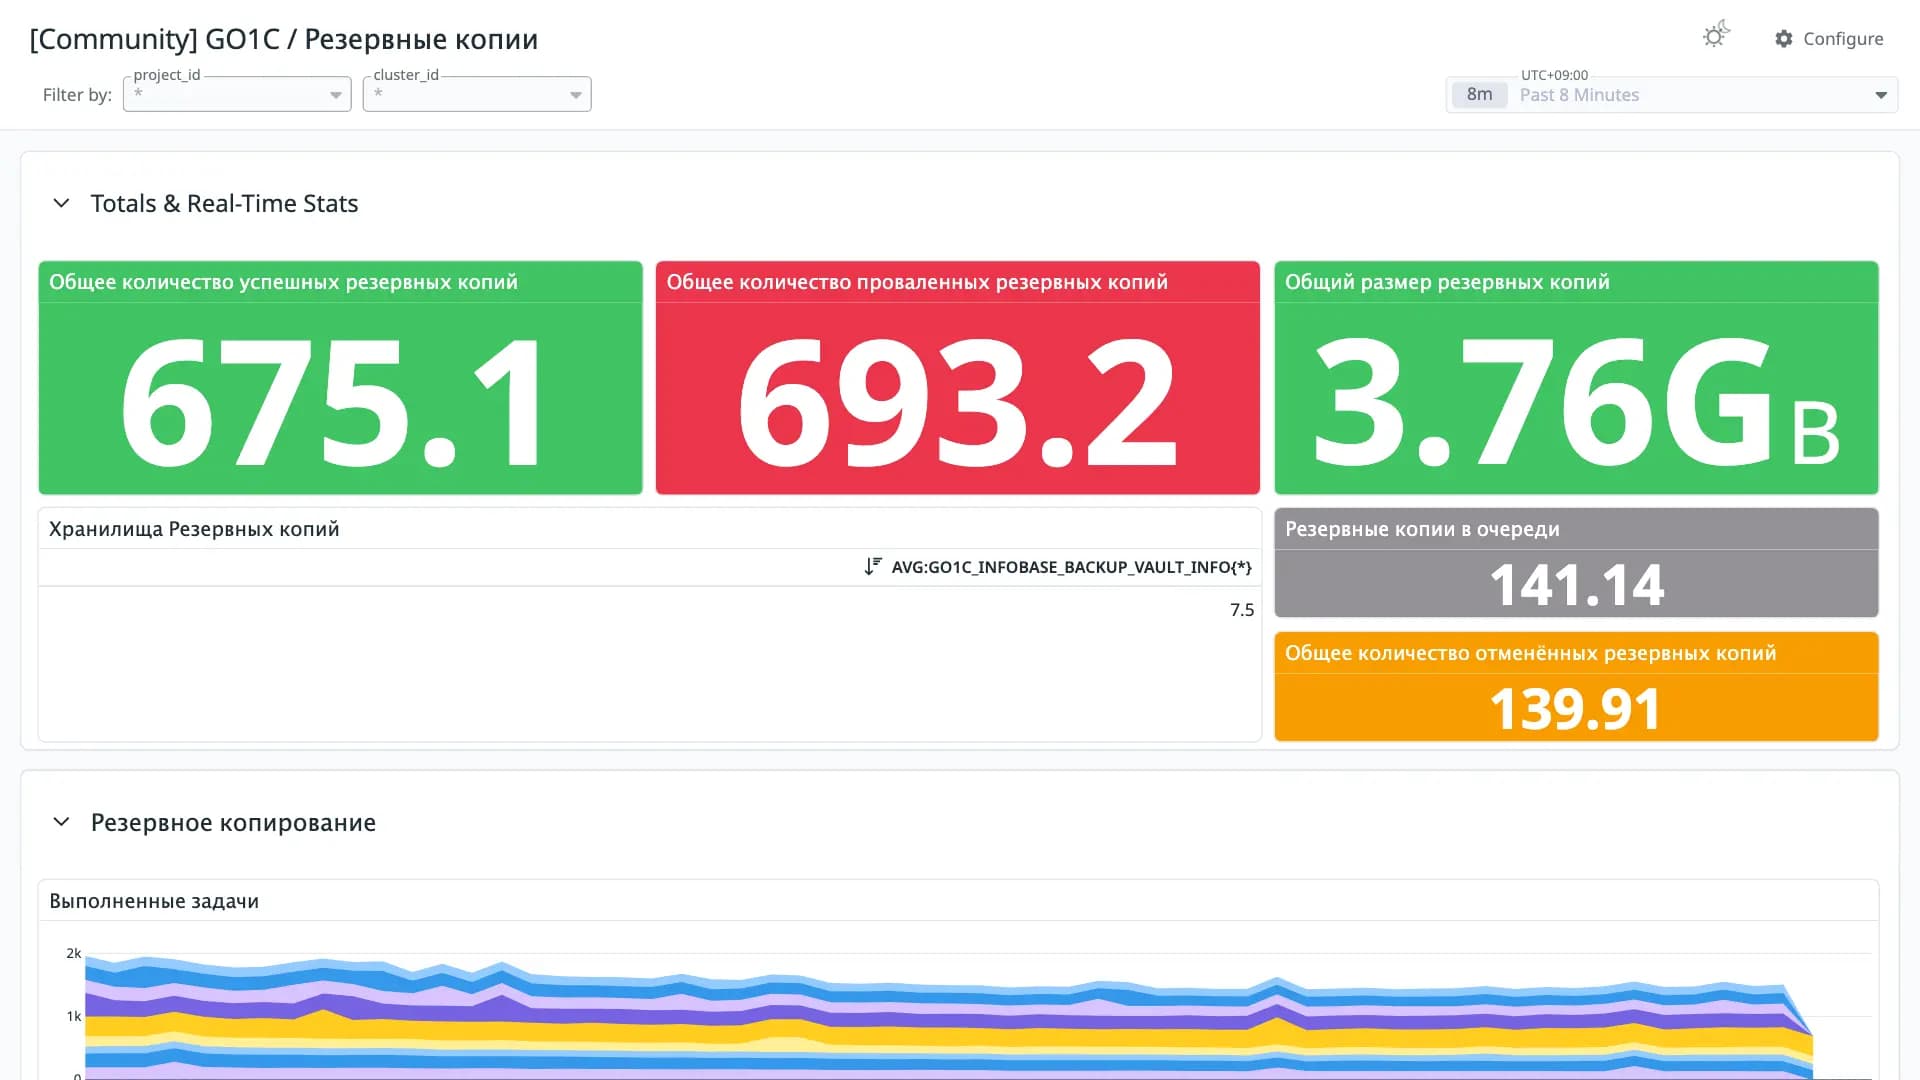Click the Резервные копии в очереди title
This screenshot has height=1080, width=1920.
(1422, 529)
